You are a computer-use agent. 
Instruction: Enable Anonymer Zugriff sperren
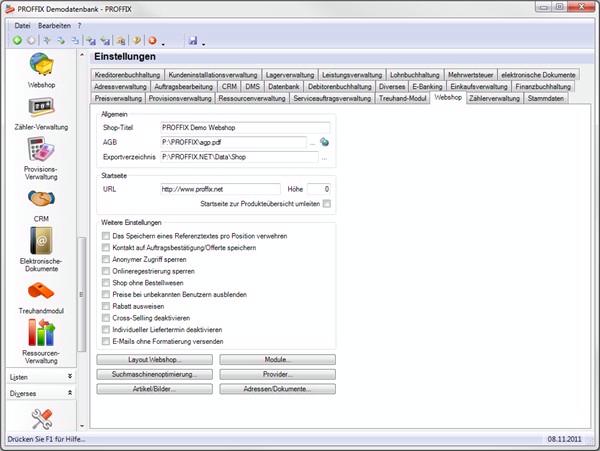pyautogui.click(x=106, y=259)
